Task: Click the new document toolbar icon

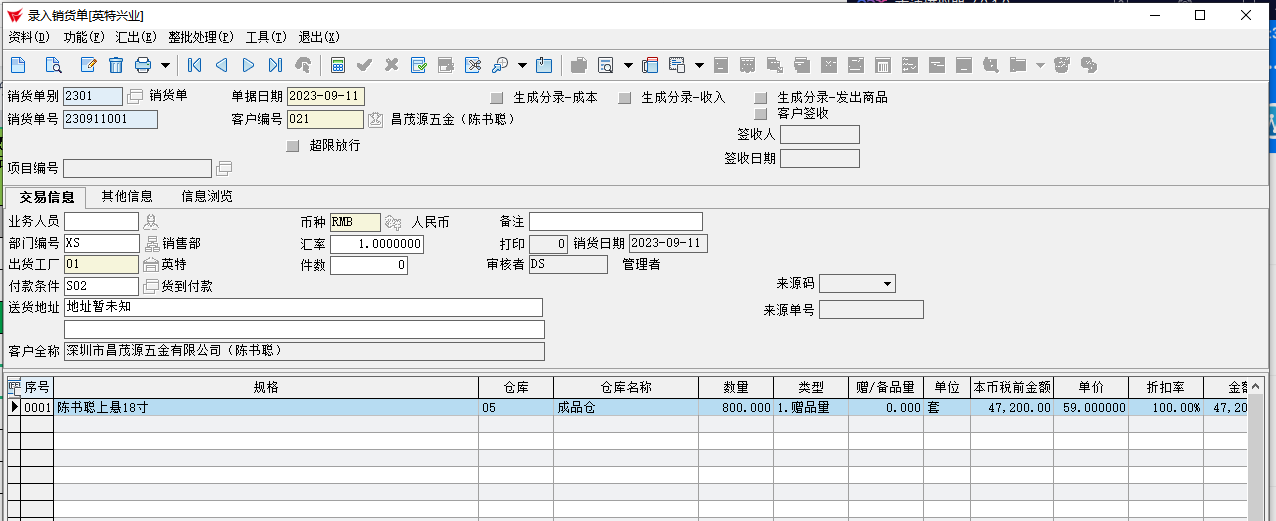Action: point(18,66)
